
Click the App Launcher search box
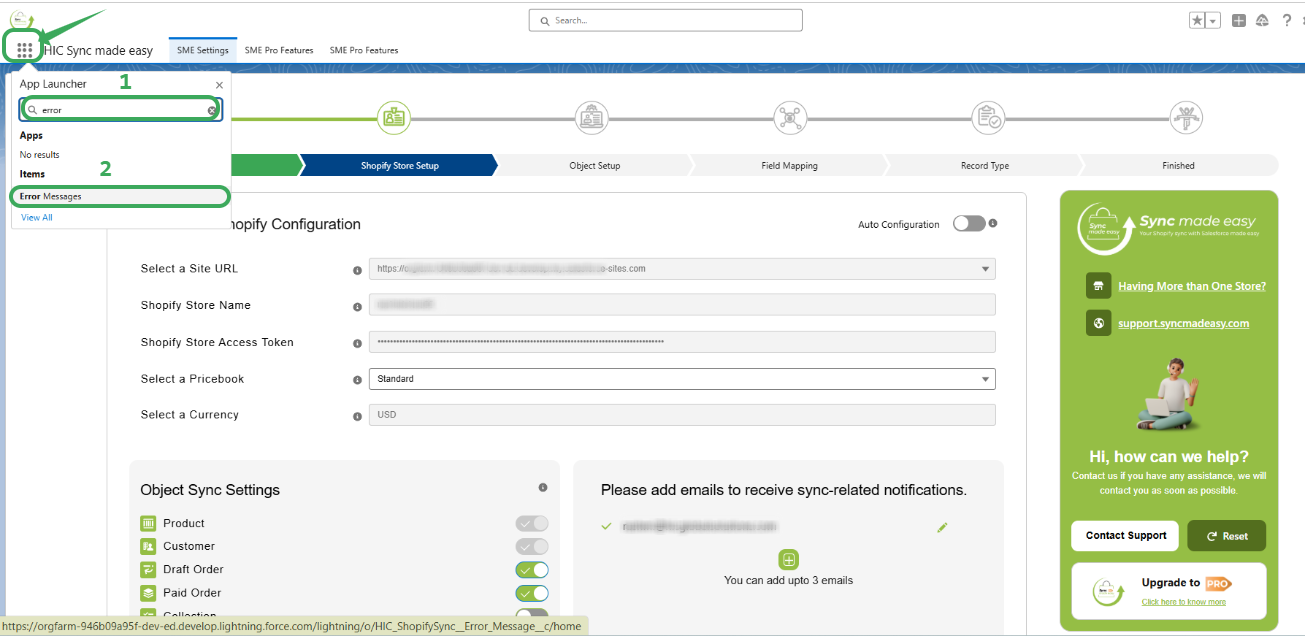click(x=121, y=110)
